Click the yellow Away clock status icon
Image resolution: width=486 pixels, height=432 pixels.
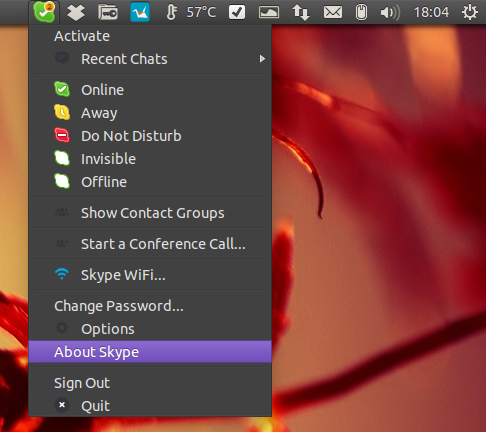[x=62, y=112]
